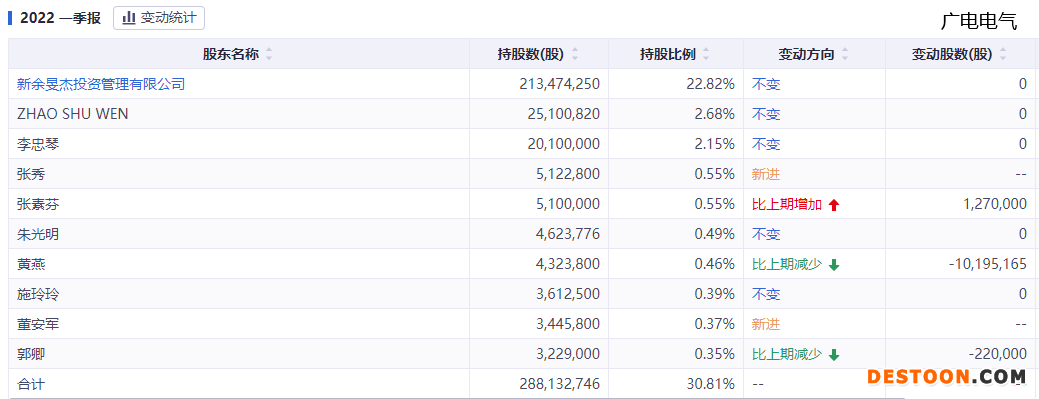Select shareholder 黄燕
This screenshot has height=399, width=1039.
(x=31, y=264)
